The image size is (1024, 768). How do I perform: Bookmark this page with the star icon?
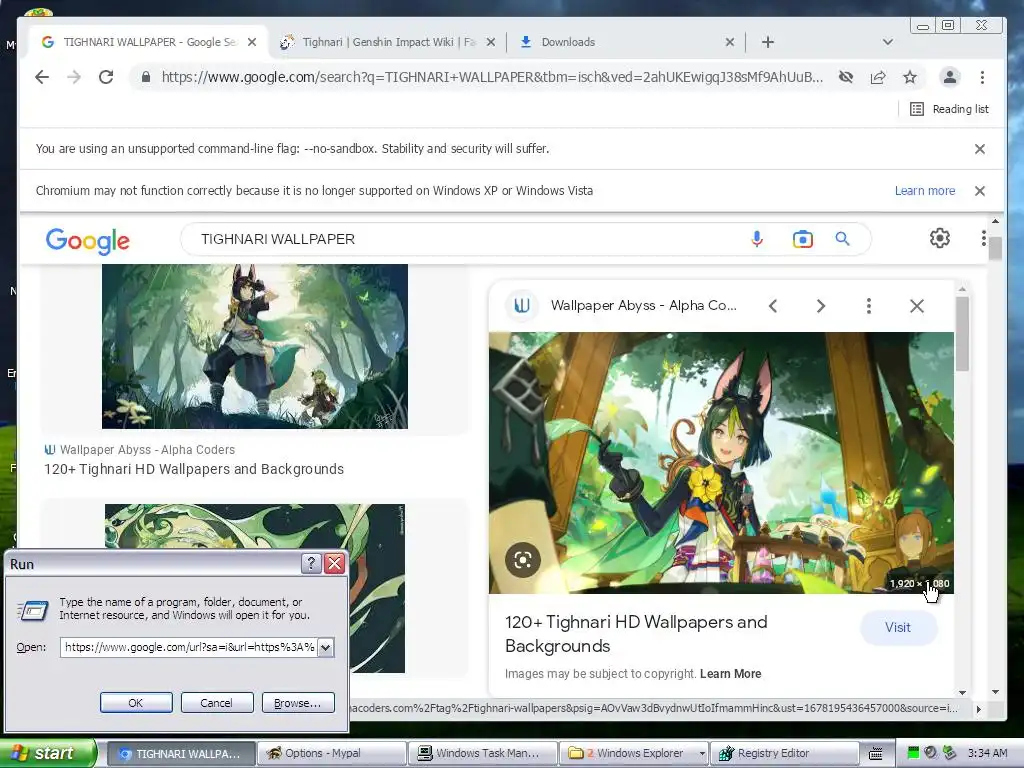tap(910, 77)
